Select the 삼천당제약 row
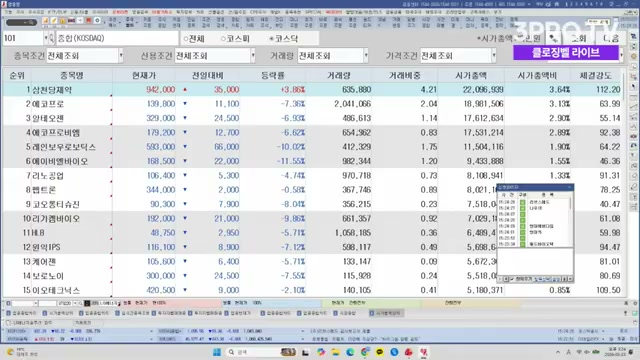 click(x=312, y=90)
